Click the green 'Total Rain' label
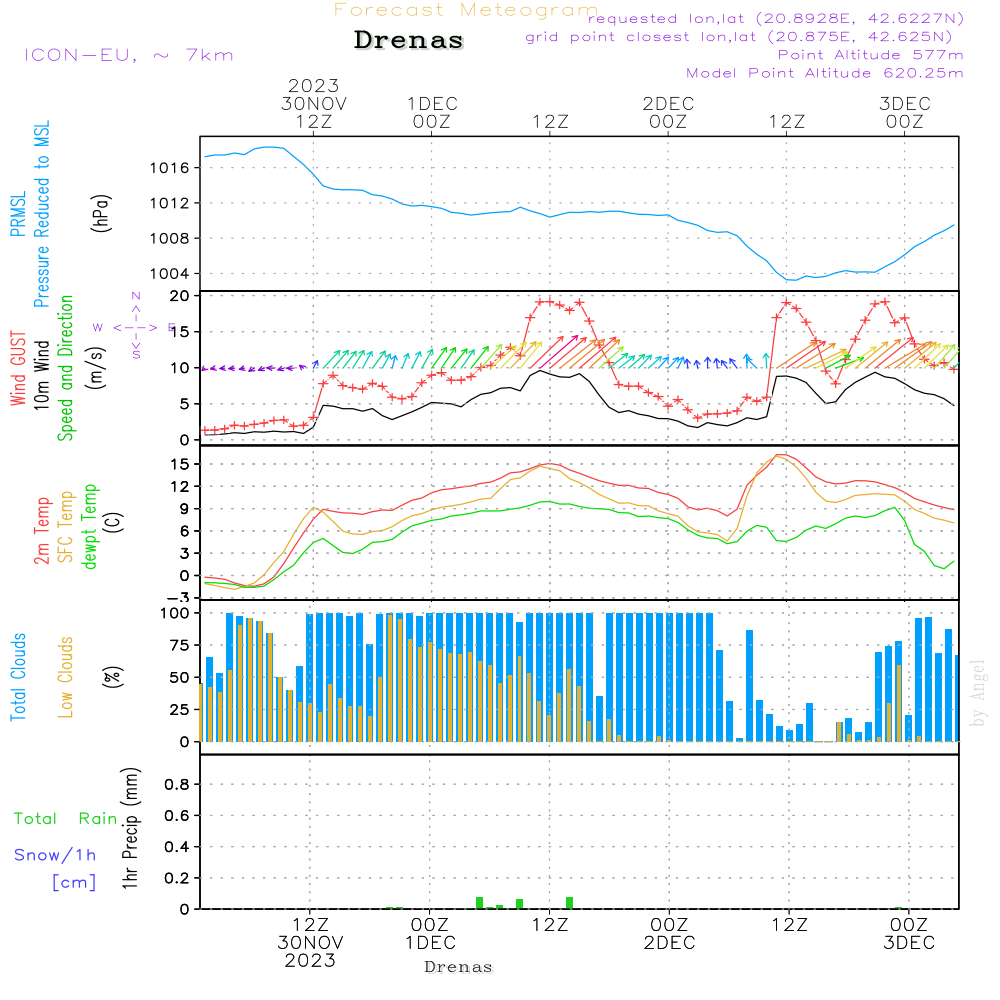Screen dimensions: 1000x1000 point(66,819)
